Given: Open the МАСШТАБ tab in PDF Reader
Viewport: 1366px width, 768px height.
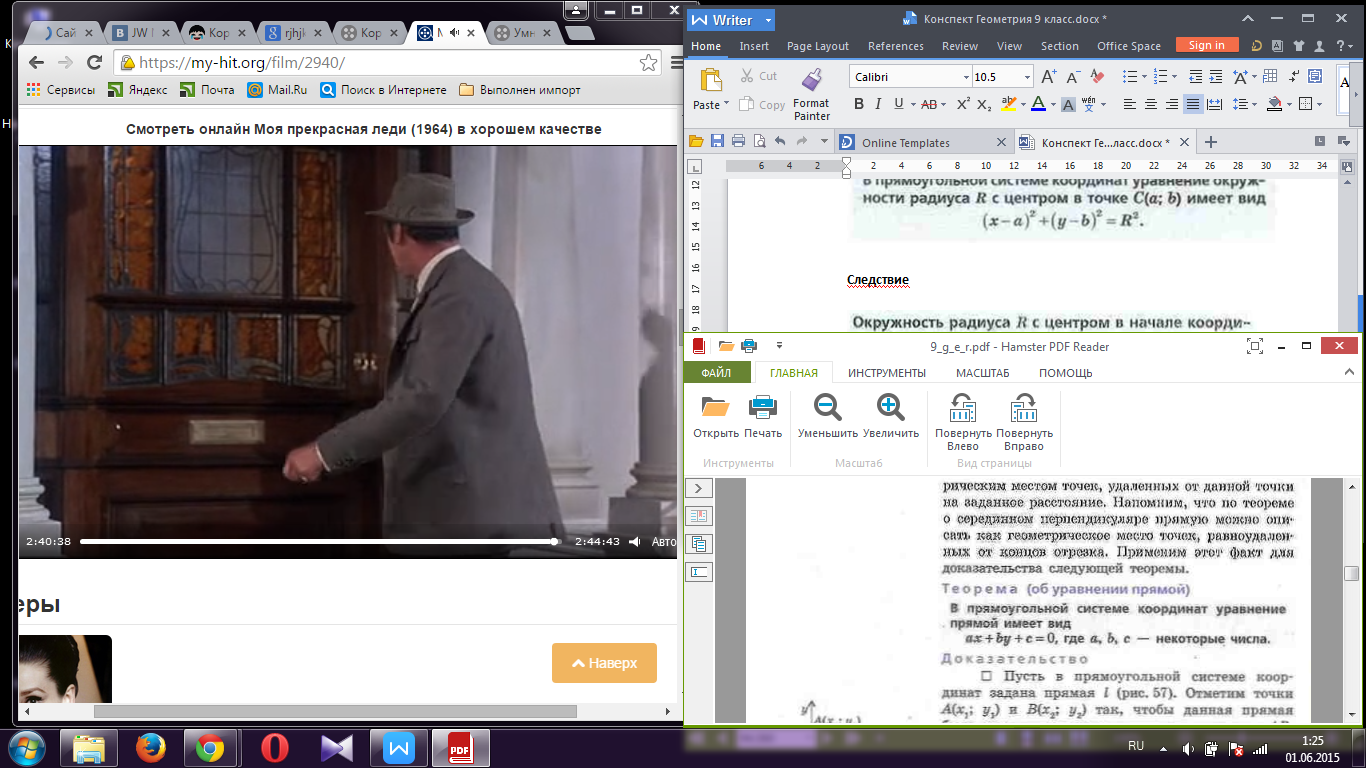Looking at the screenshot, I should click(x=982, y=373).
